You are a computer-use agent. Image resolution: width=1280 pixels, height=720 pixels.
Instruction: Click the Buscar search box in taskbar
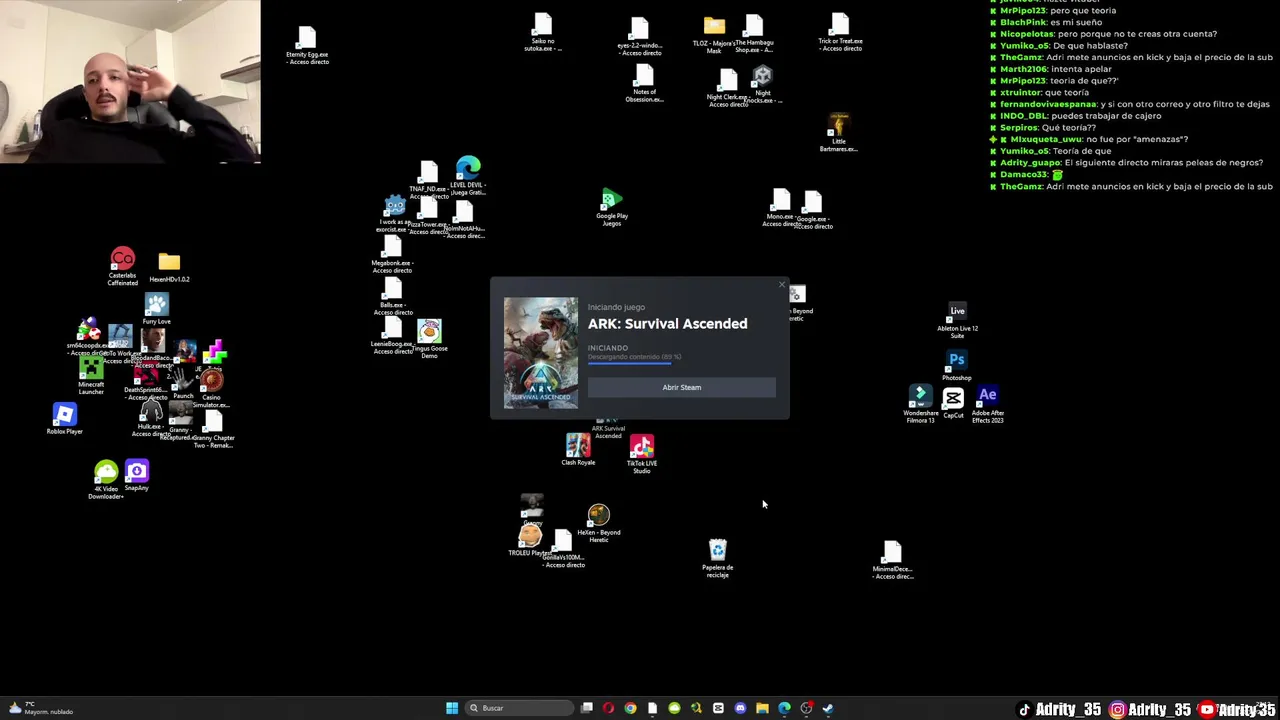pyautogui.click(x=518, y=708)
